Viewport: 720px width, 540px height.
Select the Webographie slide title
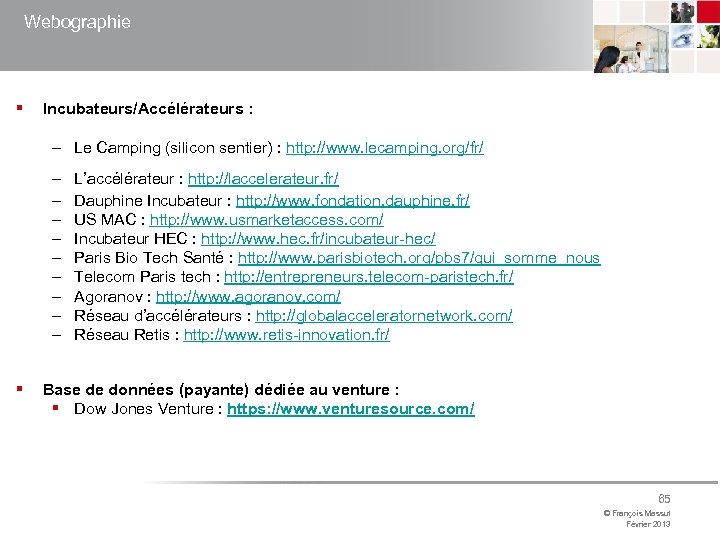(x=77, y=22)
